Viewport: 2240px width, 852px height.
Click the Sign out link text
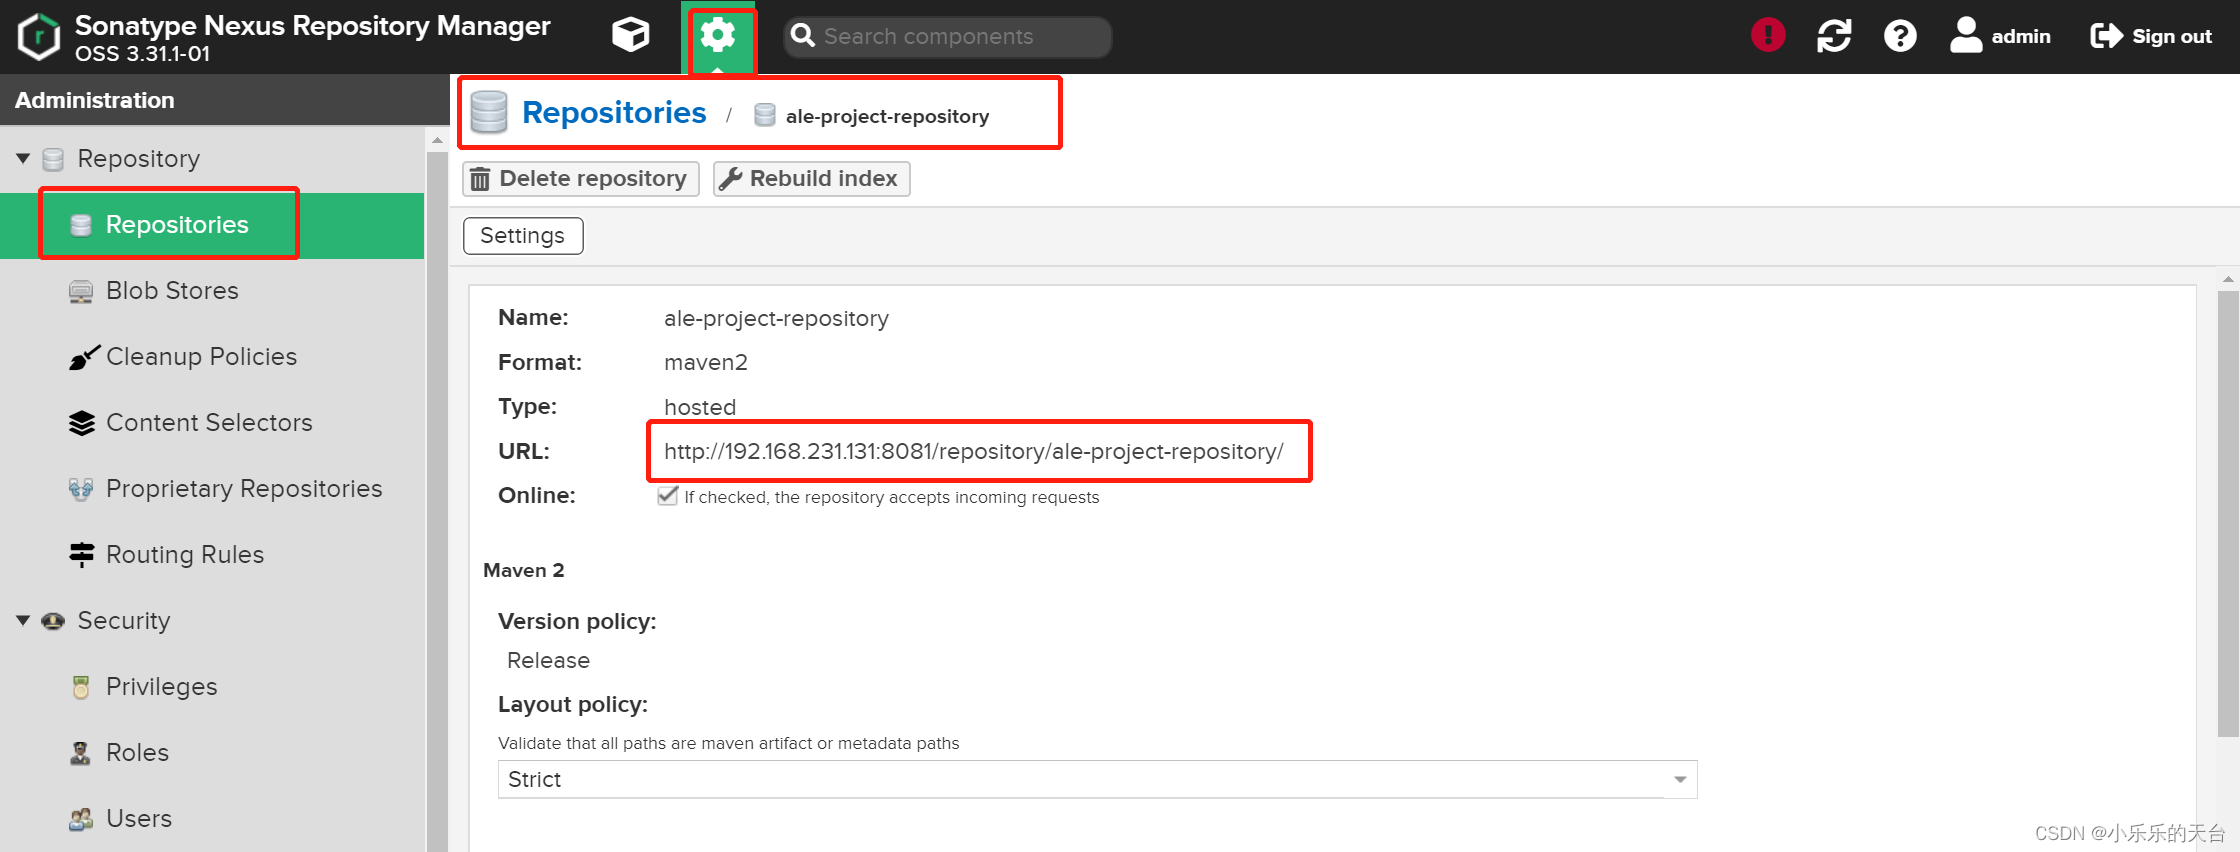(2172, 36)
